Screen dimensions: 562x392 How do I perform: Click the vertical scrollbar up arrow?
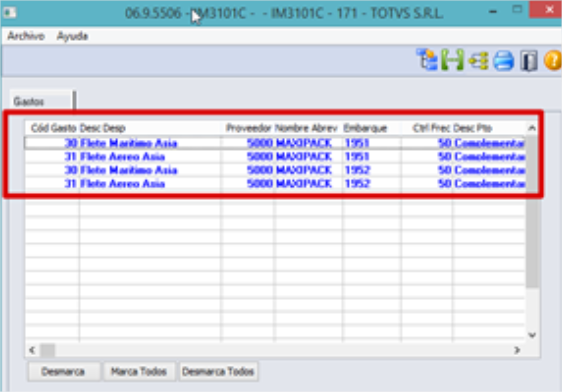click(532, 128)
